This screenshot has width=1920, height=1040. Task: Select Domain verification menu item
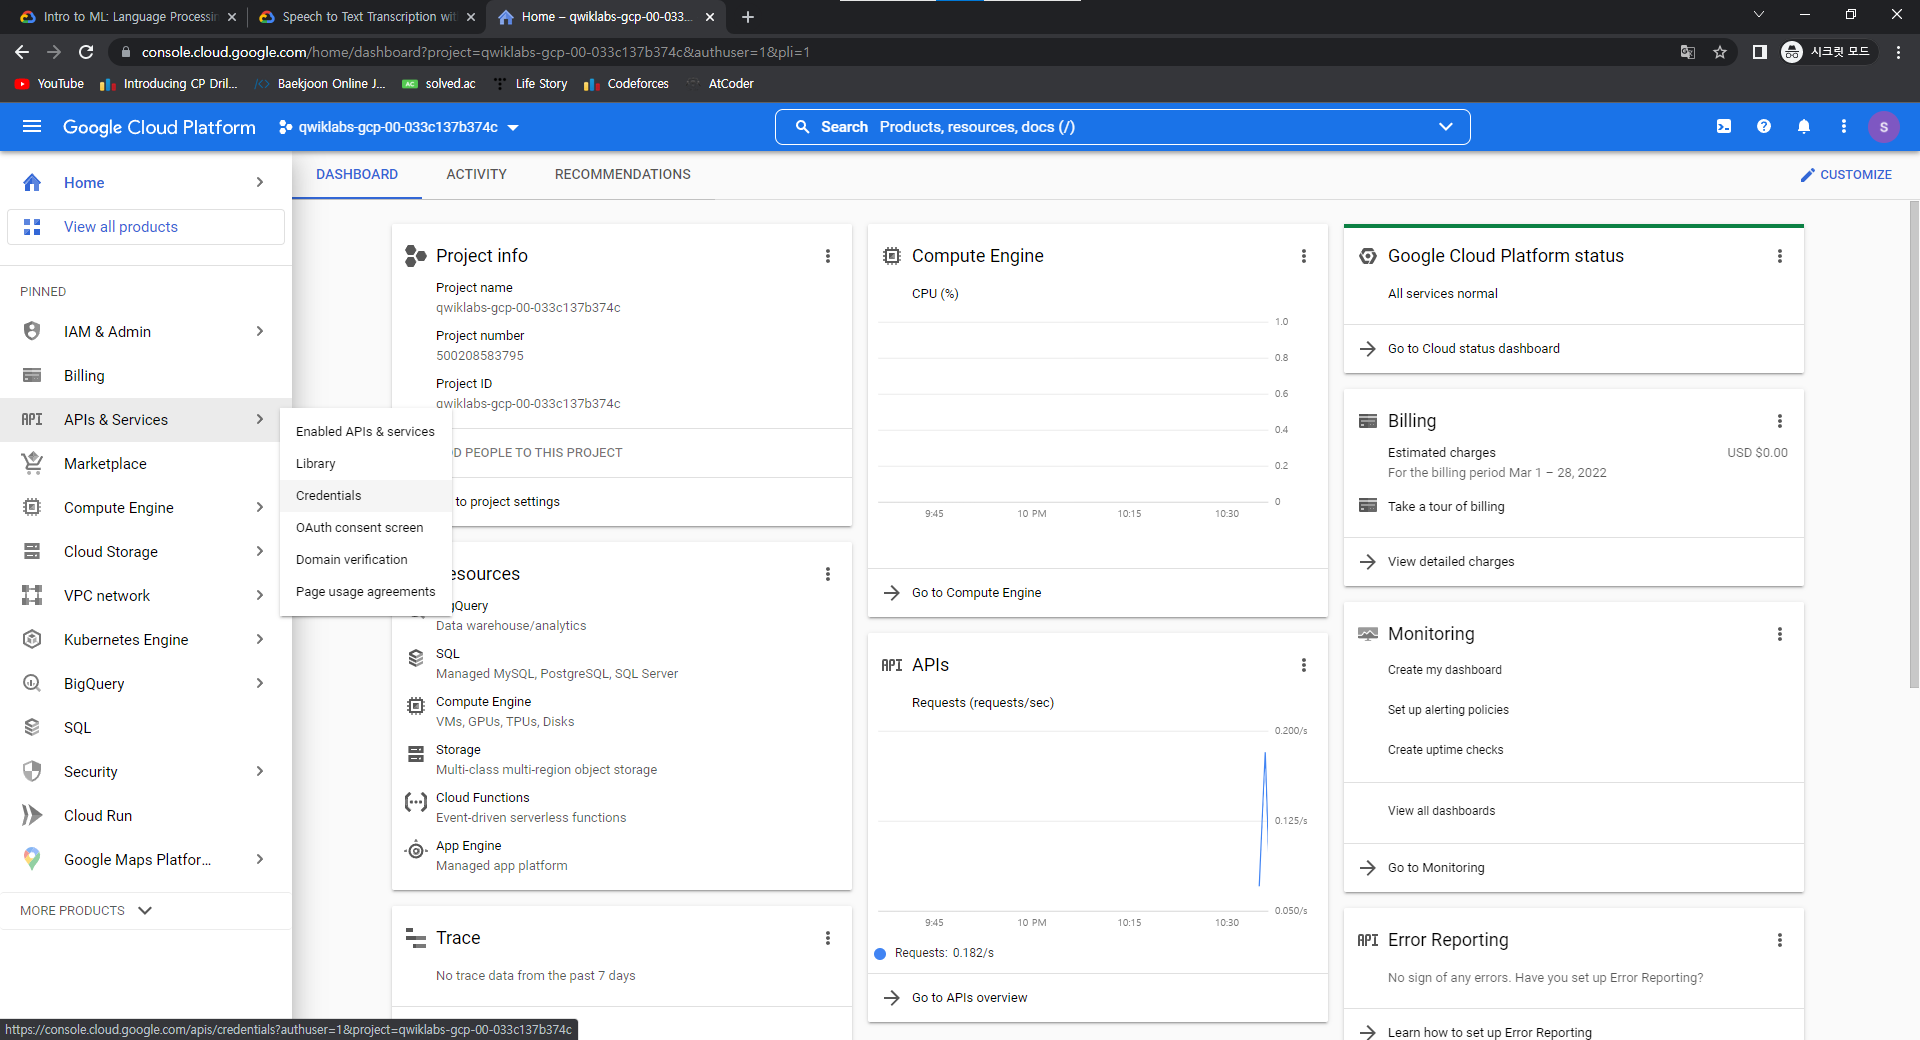(366, 560)
